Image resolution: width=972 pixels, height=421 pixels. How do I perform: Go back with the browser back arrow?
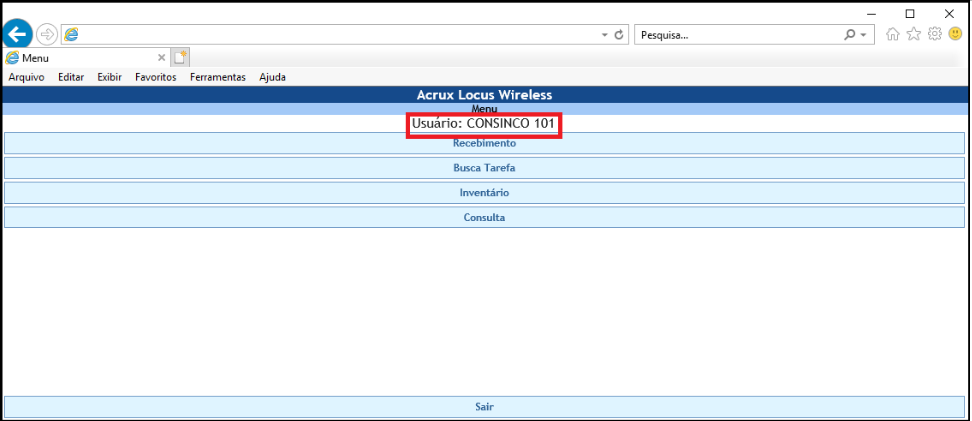point(17,34)
